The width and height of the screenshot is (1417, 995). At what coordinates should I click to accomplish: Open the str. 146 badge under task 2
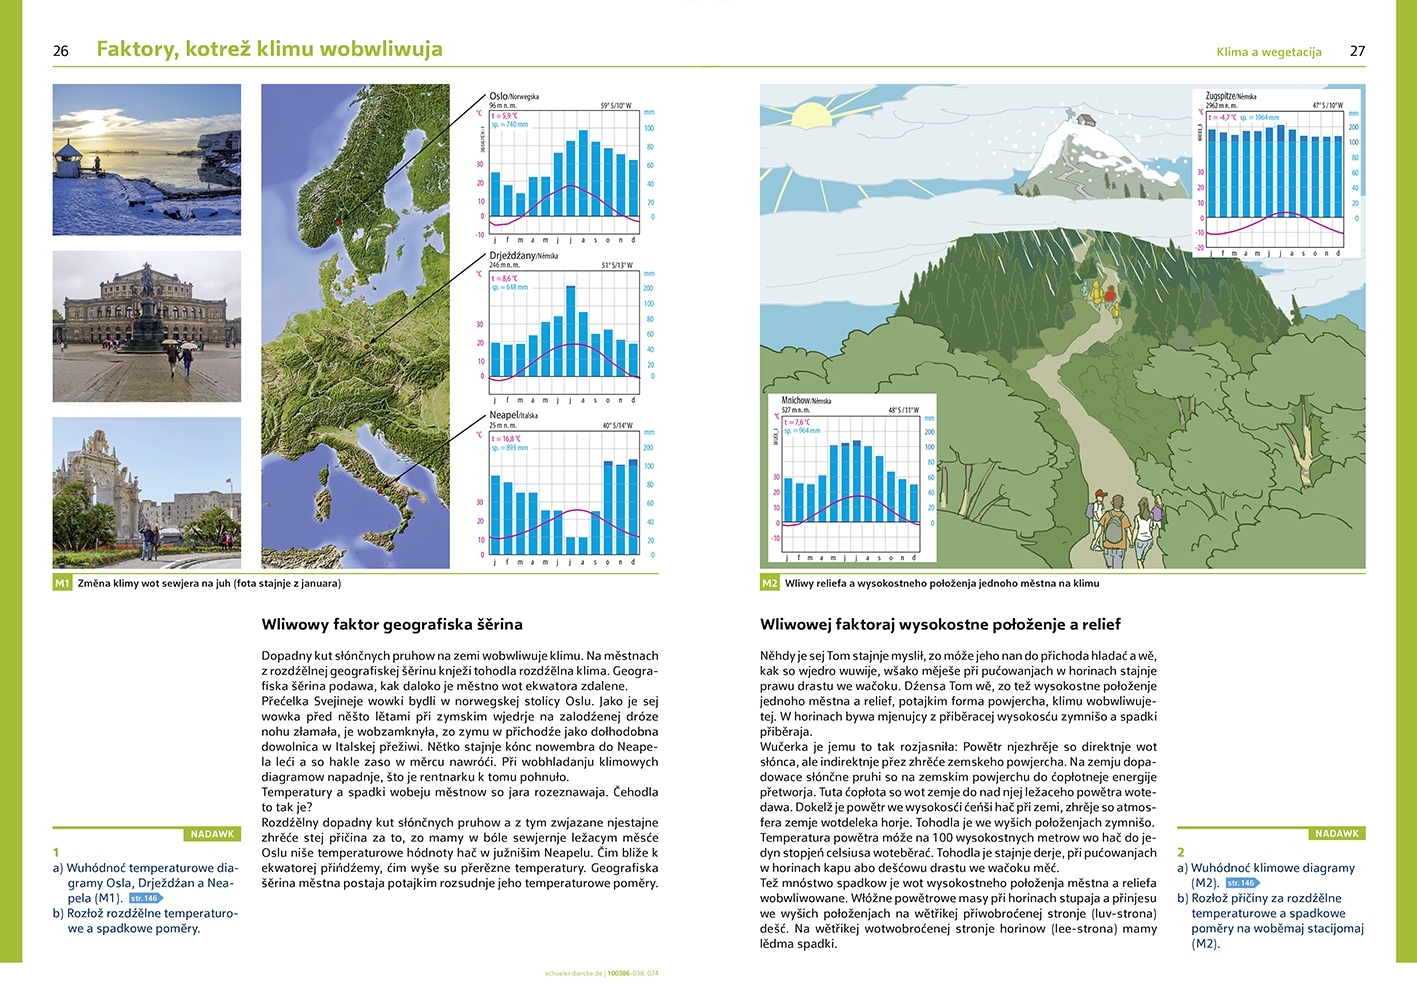tap(1241, 883)
